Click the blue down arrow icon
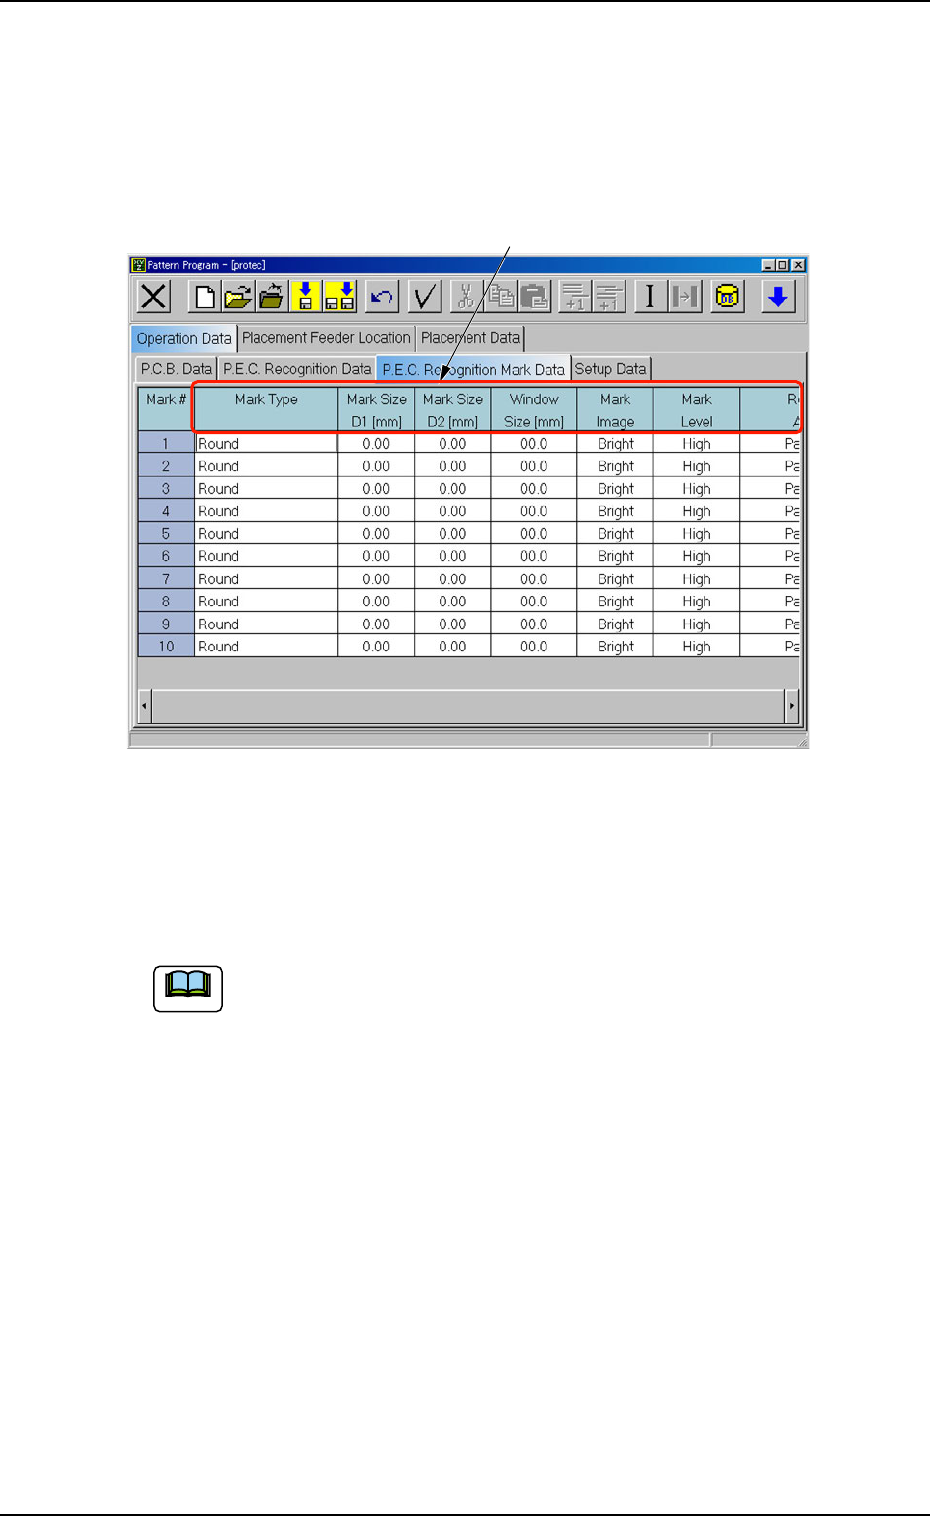930x1516 pixels. (x=778, y=297)
